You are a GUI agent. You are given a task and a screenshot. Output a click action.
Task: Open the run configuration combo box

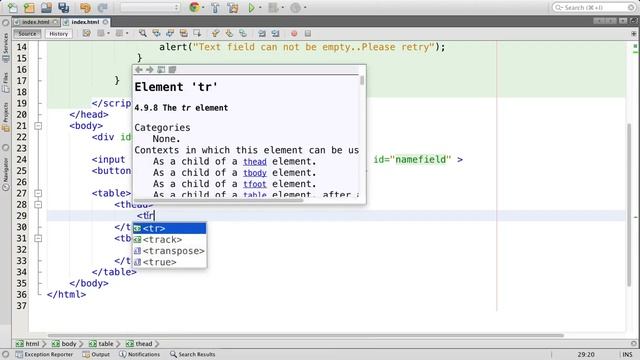(x=150, y=7)
